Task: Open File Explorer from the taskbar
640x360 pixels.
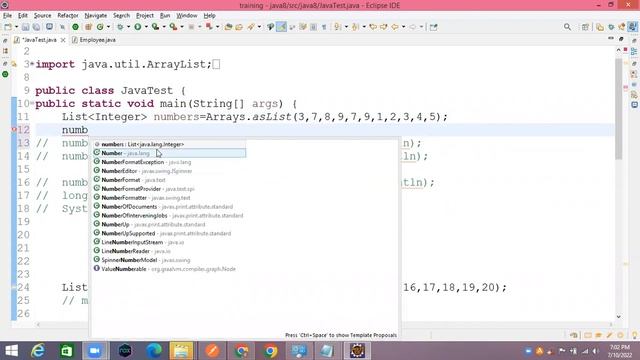Action: pyautogui.click(x=181, y=351)
